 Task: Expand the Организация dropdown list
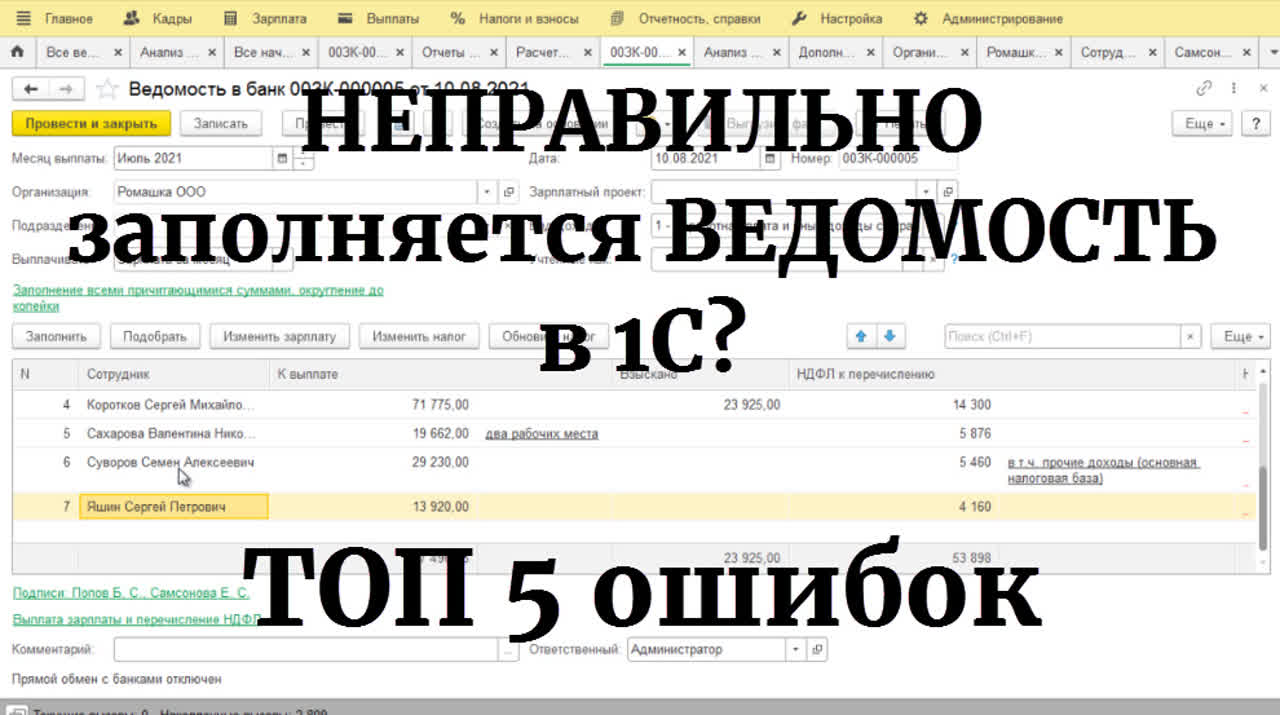[x=487, y=191]
